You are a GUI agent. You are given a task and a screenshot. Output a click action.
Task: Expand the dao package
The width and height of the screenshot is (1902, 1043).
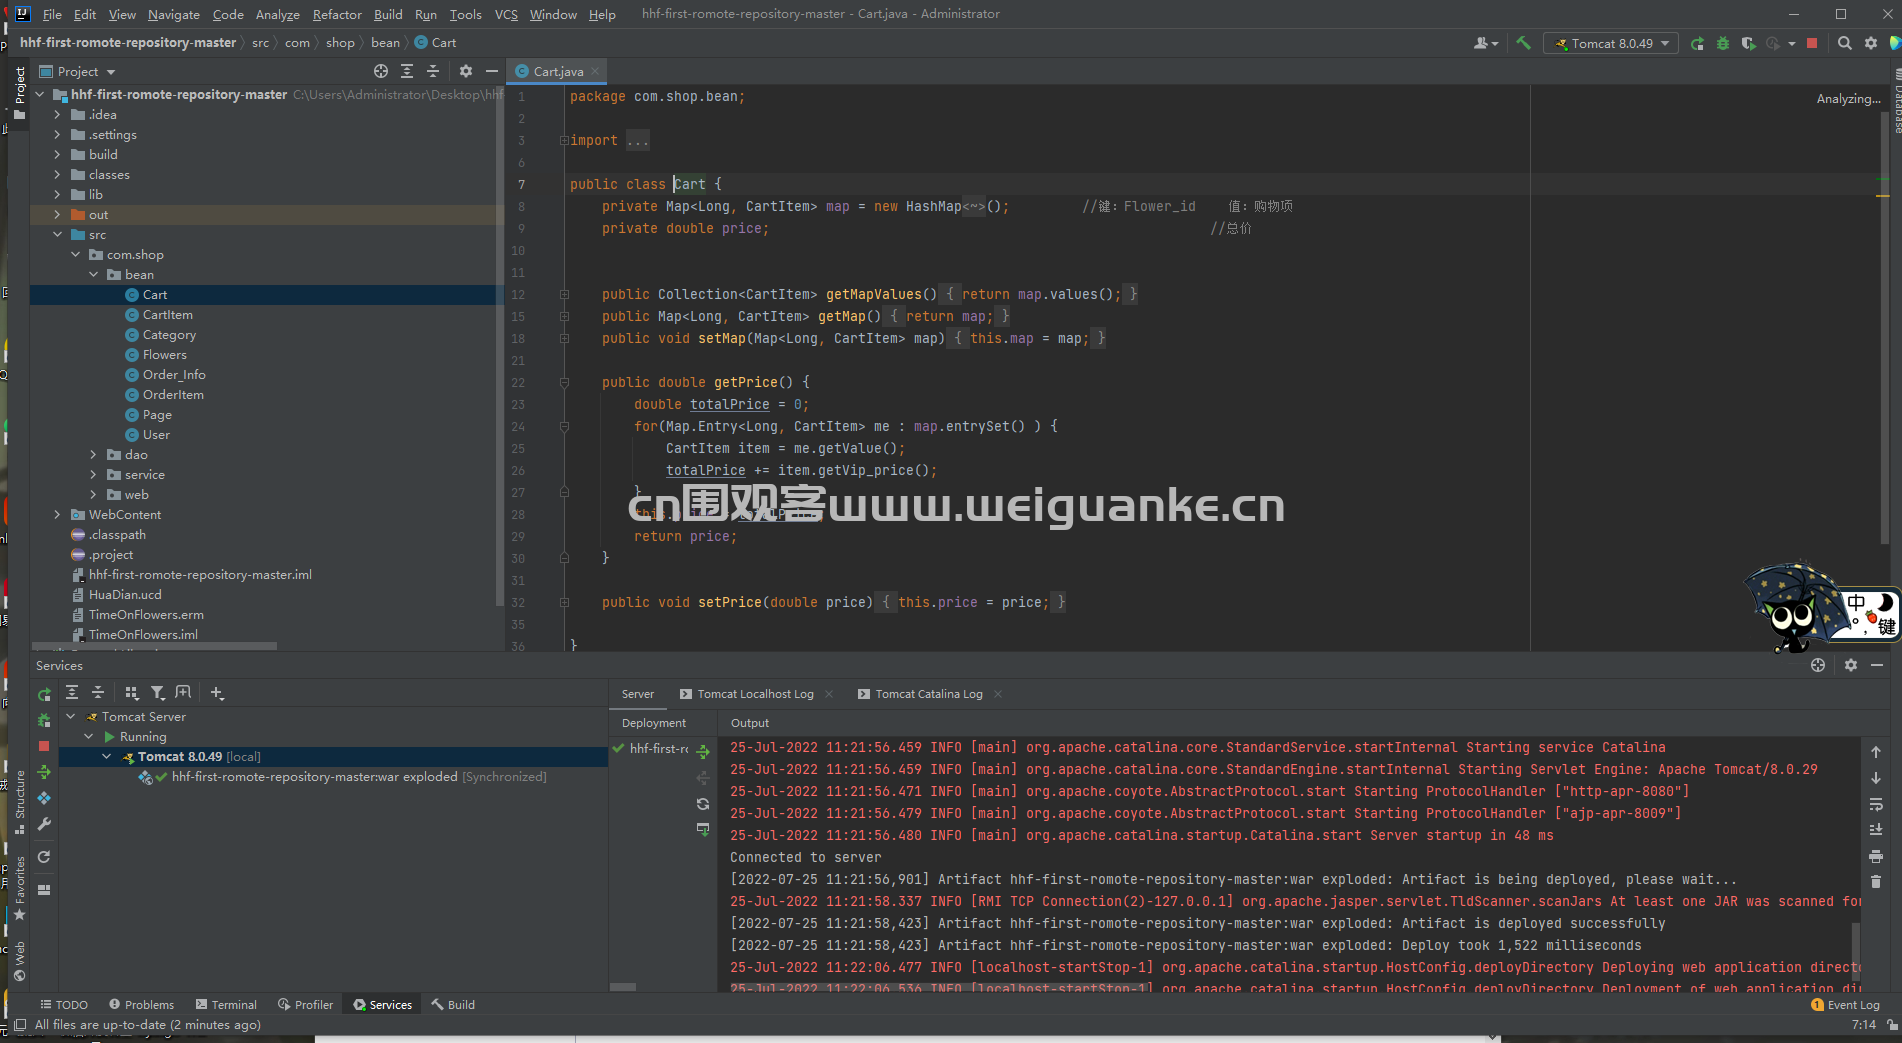93,455
